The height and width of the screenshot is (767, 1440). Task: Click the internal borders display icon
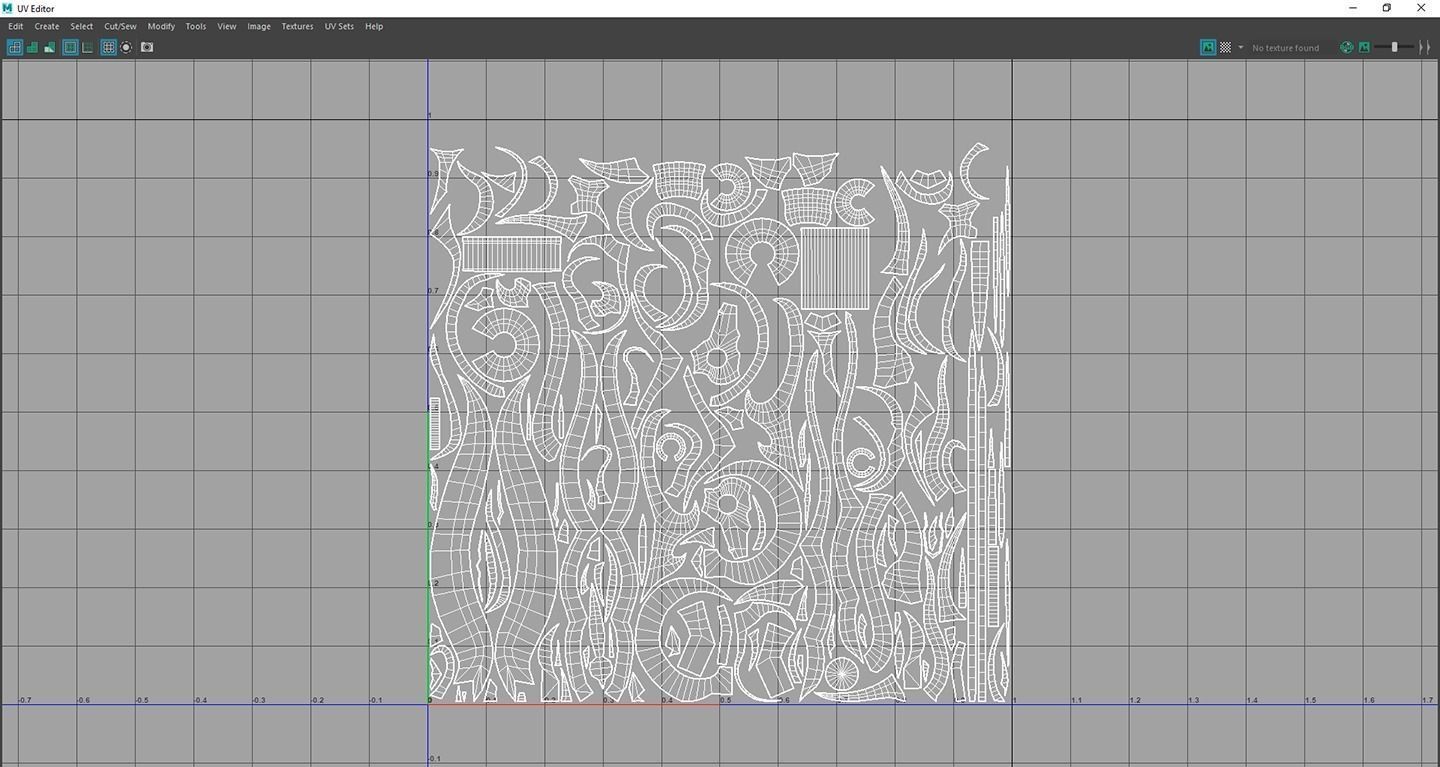pos(87,47)
